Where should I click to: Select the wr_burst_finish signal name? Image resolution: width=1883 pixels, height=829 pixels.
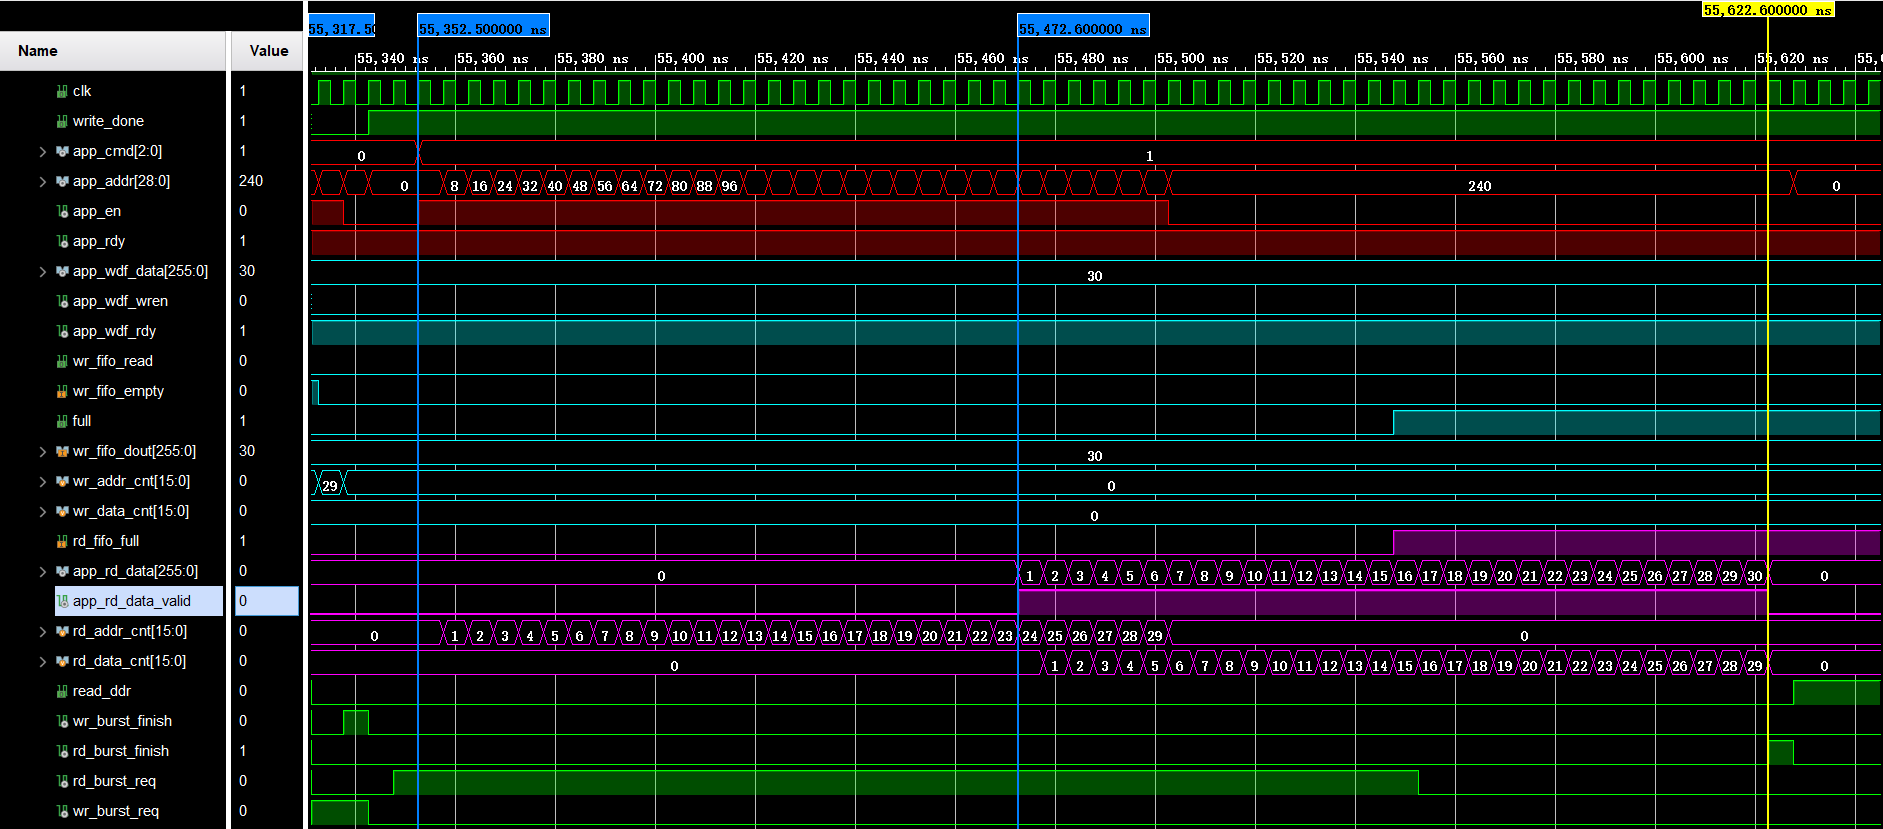[122, 721]
